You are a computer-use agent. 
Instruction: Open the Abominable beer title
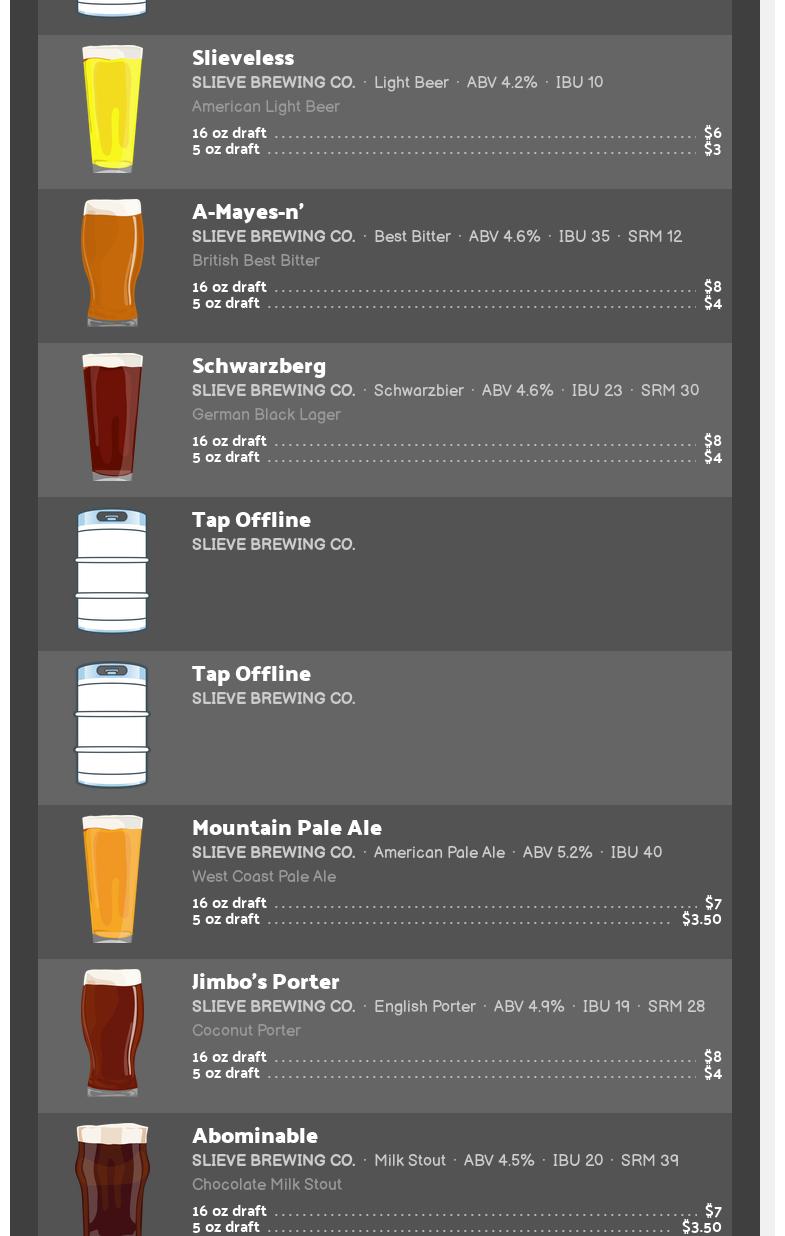255,1136
